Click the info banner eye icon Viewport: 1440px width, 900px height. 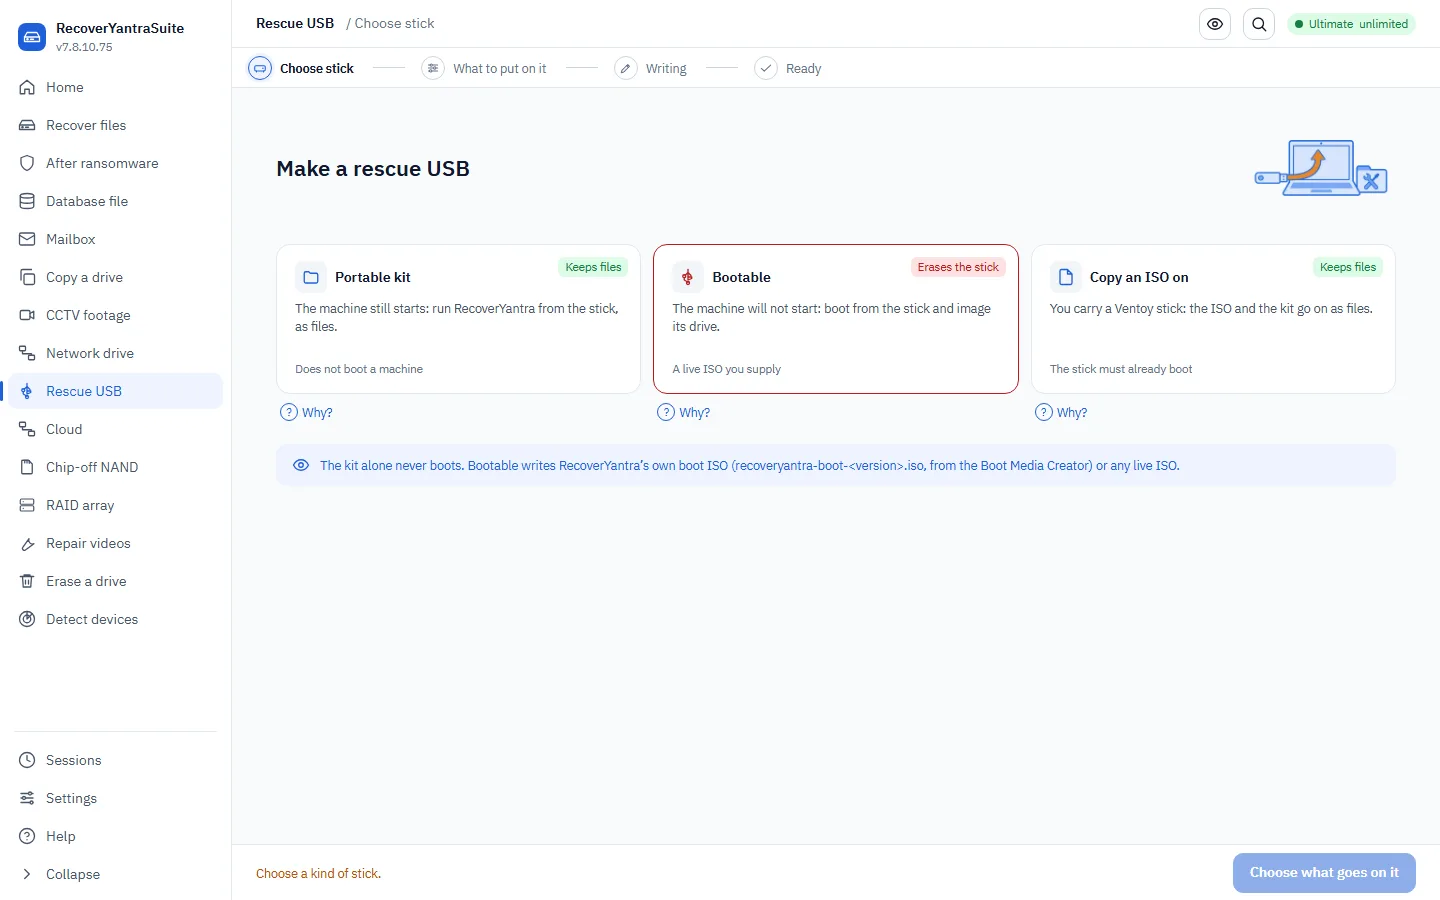301,465
